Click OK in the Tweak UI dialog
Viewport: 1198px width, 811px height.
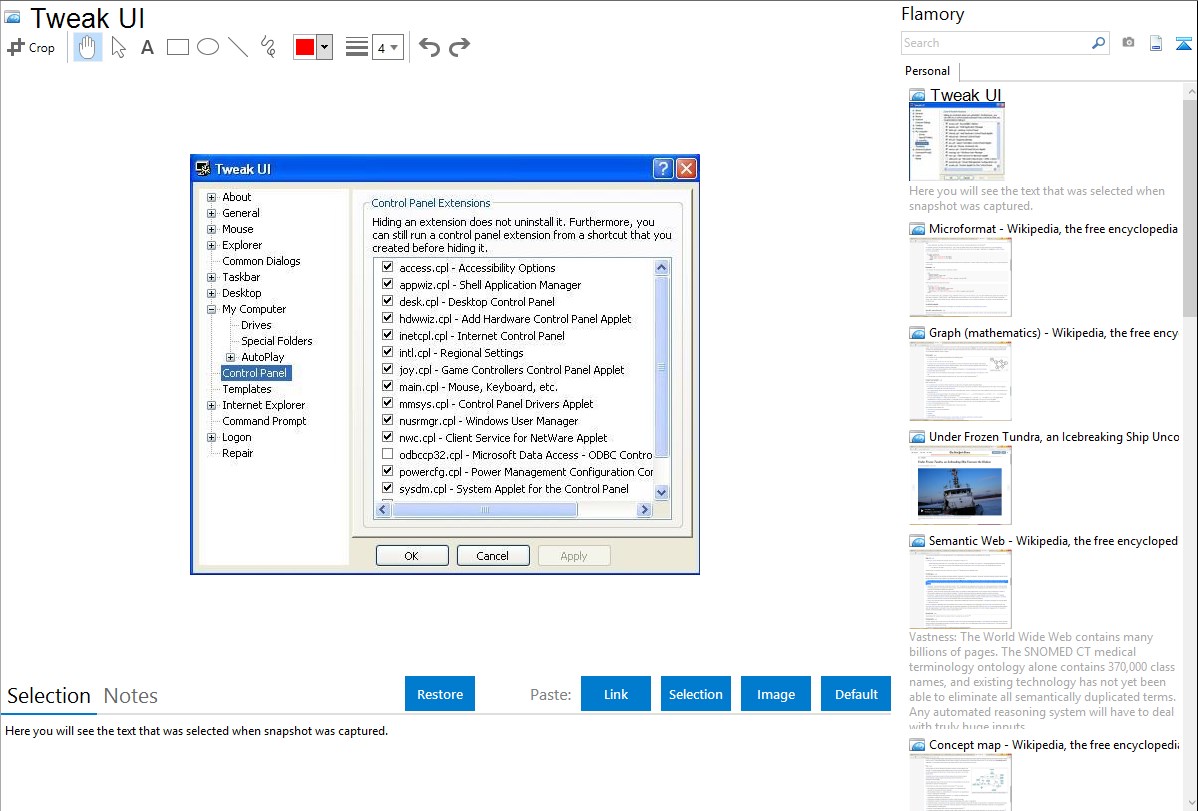(x=412, y=556)
